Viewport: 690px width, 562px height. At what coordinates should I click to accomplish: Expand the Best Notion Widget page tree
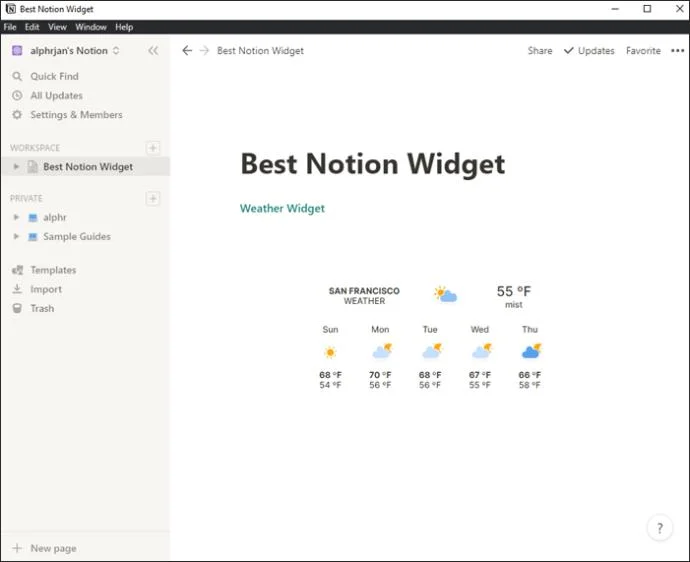[x=16, y=167]
